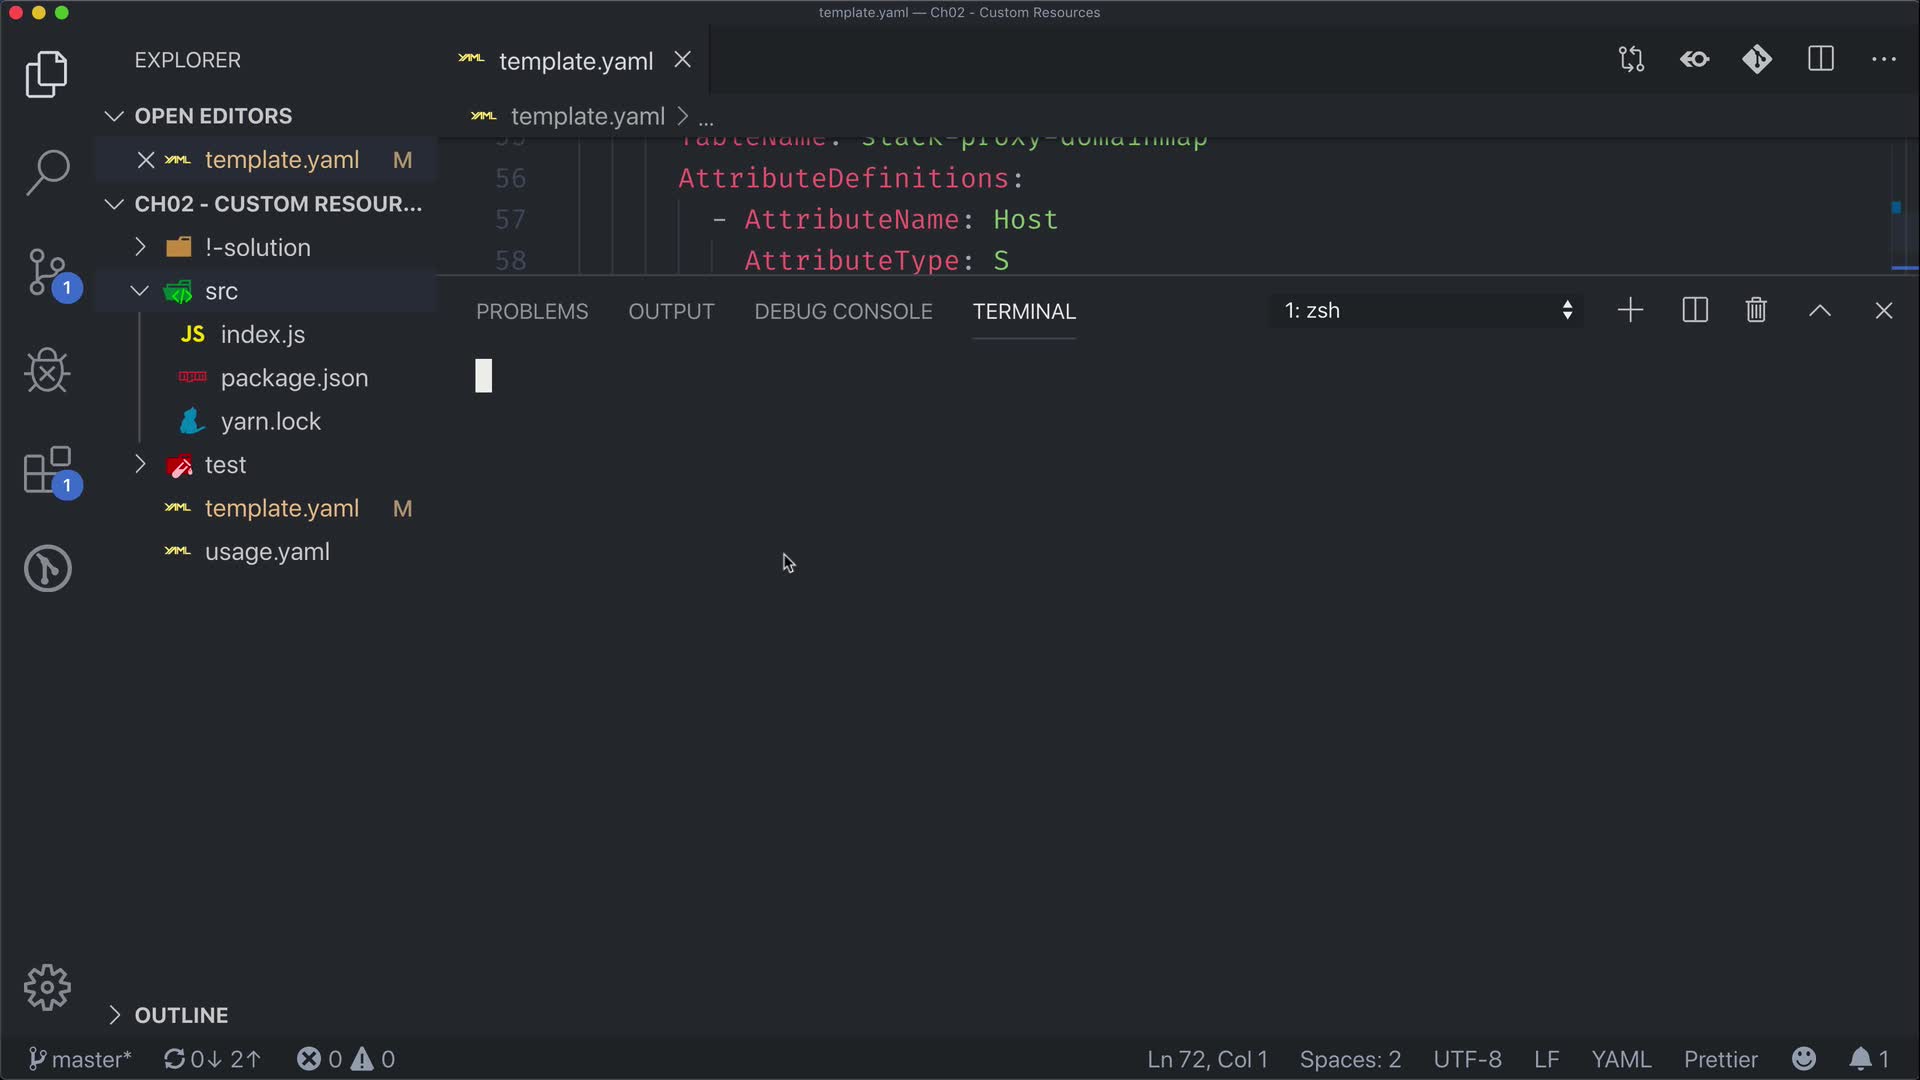The width and height of the screenshot is (1920, 1080).
Task: Click Split Editor Right icon
Action: pos(1821,59)
